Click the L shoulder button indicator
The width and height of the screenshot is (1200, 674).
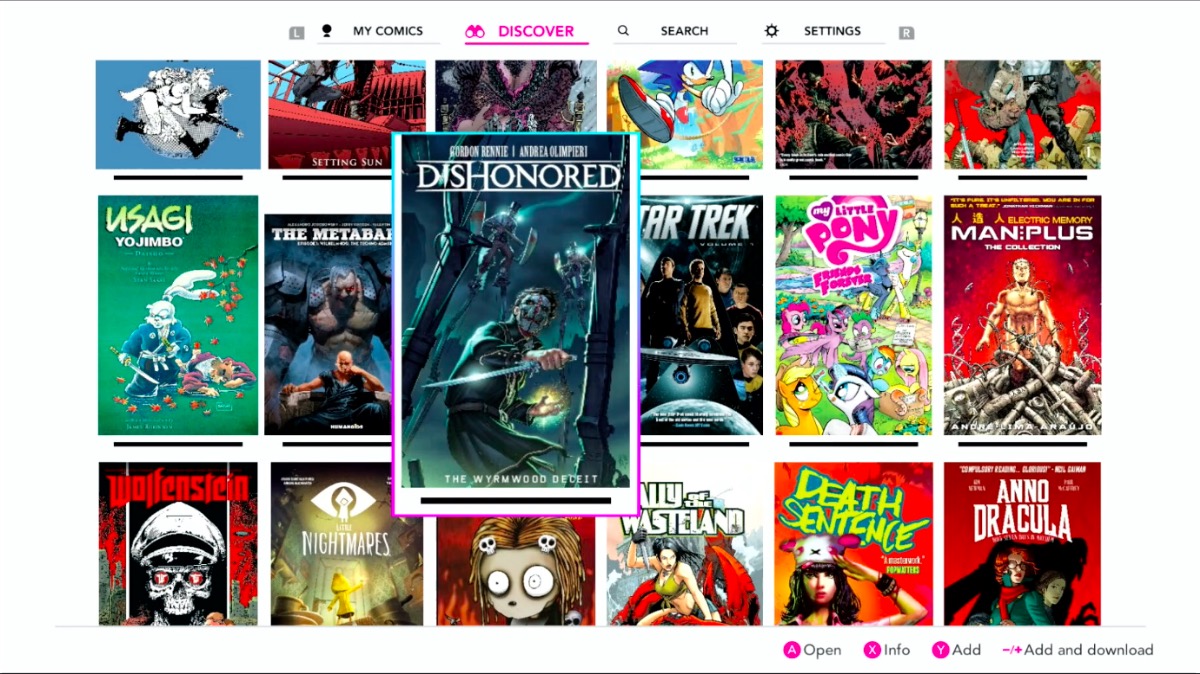pyautogui.click(x=296, y=33)
